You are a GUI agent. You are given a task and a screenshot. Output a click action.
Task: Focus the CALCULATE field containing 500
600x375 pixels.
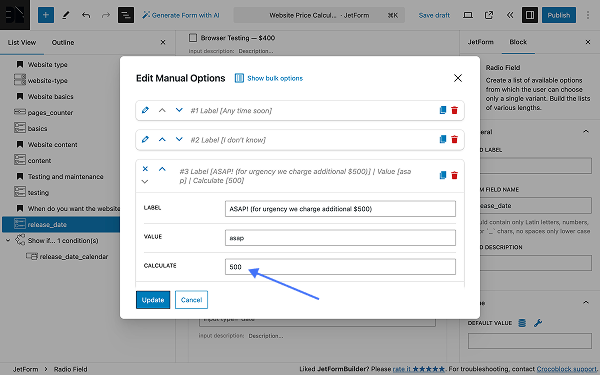pyautogui.click(x=340, y=267)
